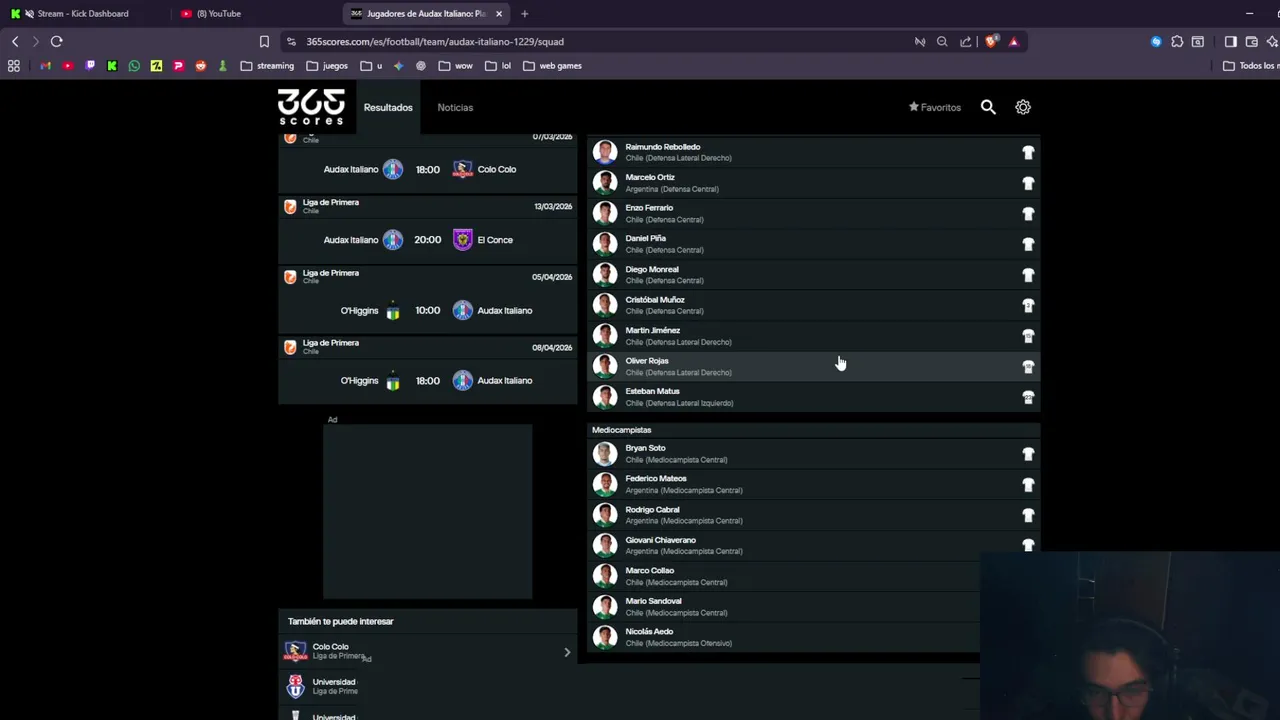The width and height of the screenshot is (1280, 720).
Task: Open Brave Rewards triangle icon
Action: pyautogui.click(x=1014, y=42)
